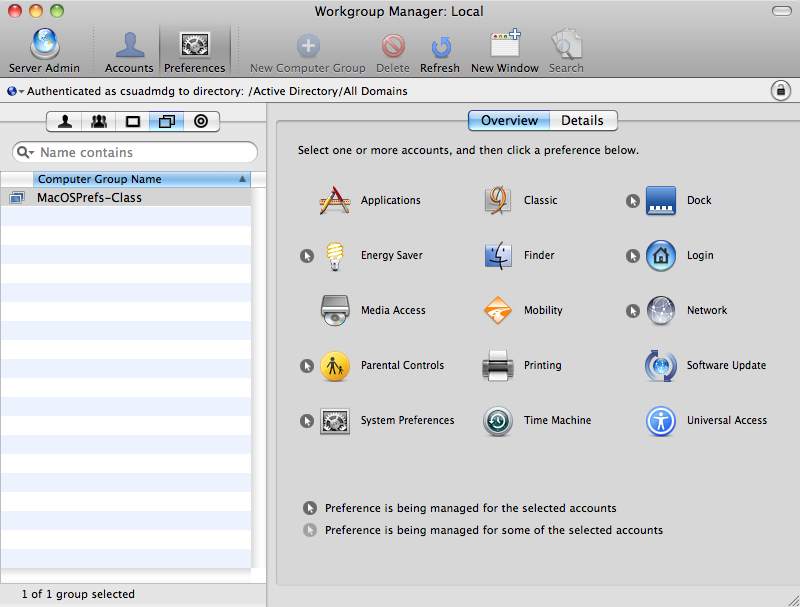
Task: Click the managed indicator beside Login
Action: coord(633,256)
